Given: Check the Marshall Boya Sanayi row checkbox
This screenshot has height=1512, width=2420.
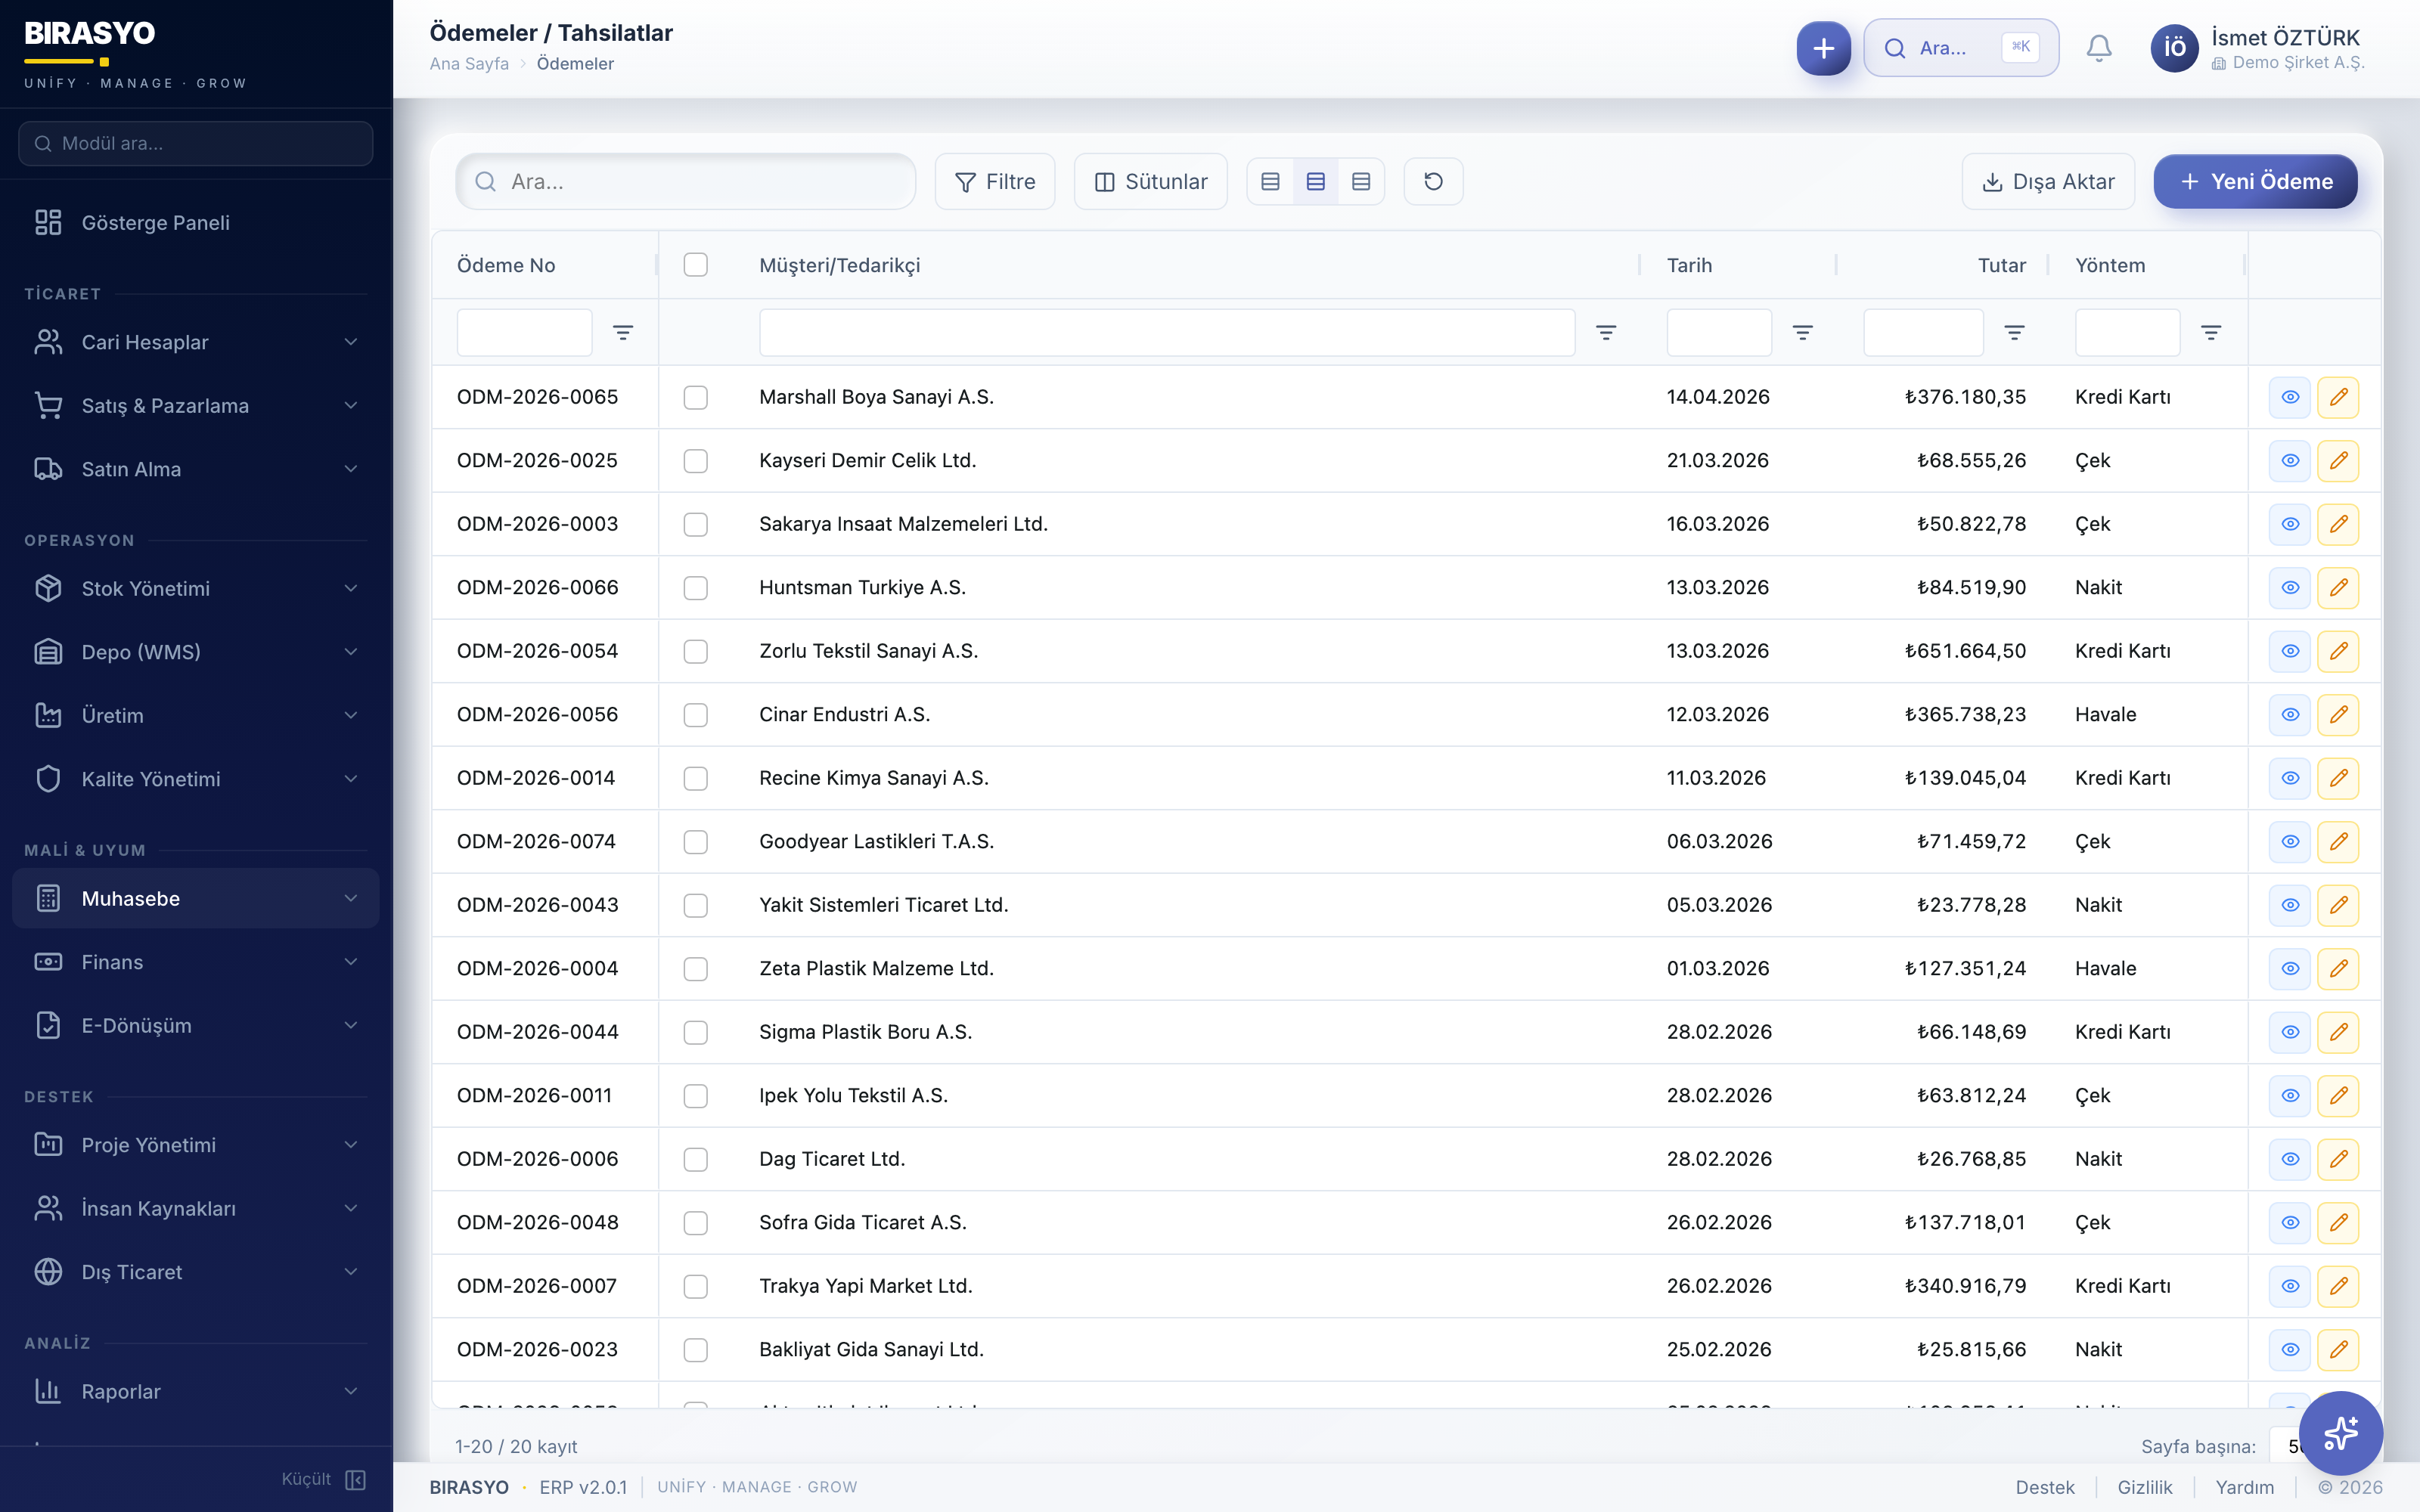Looking at the screenshot, I should click(695, 397).
